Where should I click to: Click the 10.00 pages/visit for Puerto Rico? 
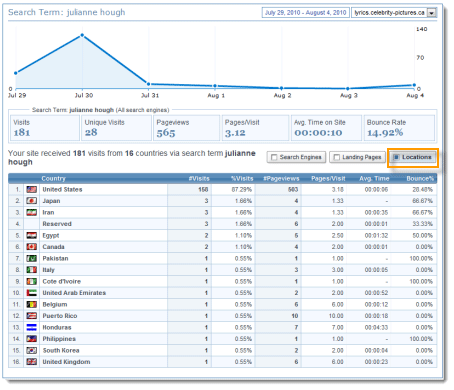pos(336,316)
